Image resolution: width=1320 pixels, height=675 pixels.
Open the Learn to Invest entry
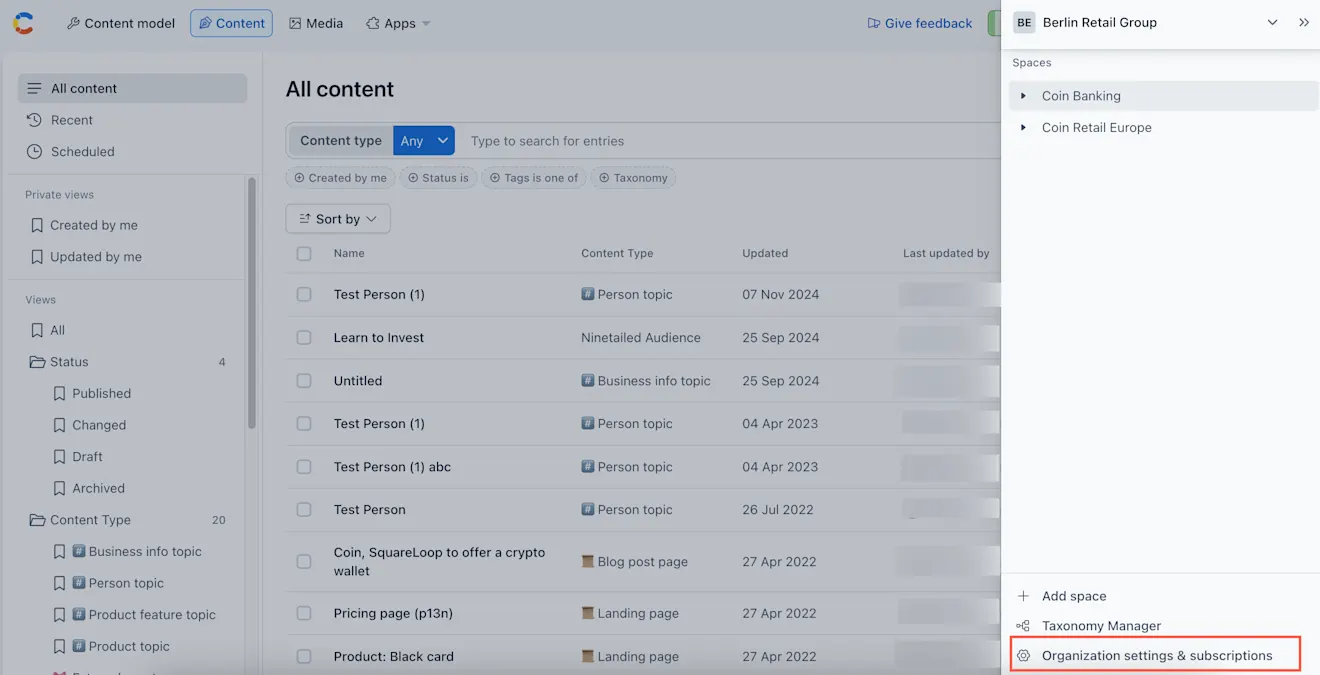coord(379,338)
